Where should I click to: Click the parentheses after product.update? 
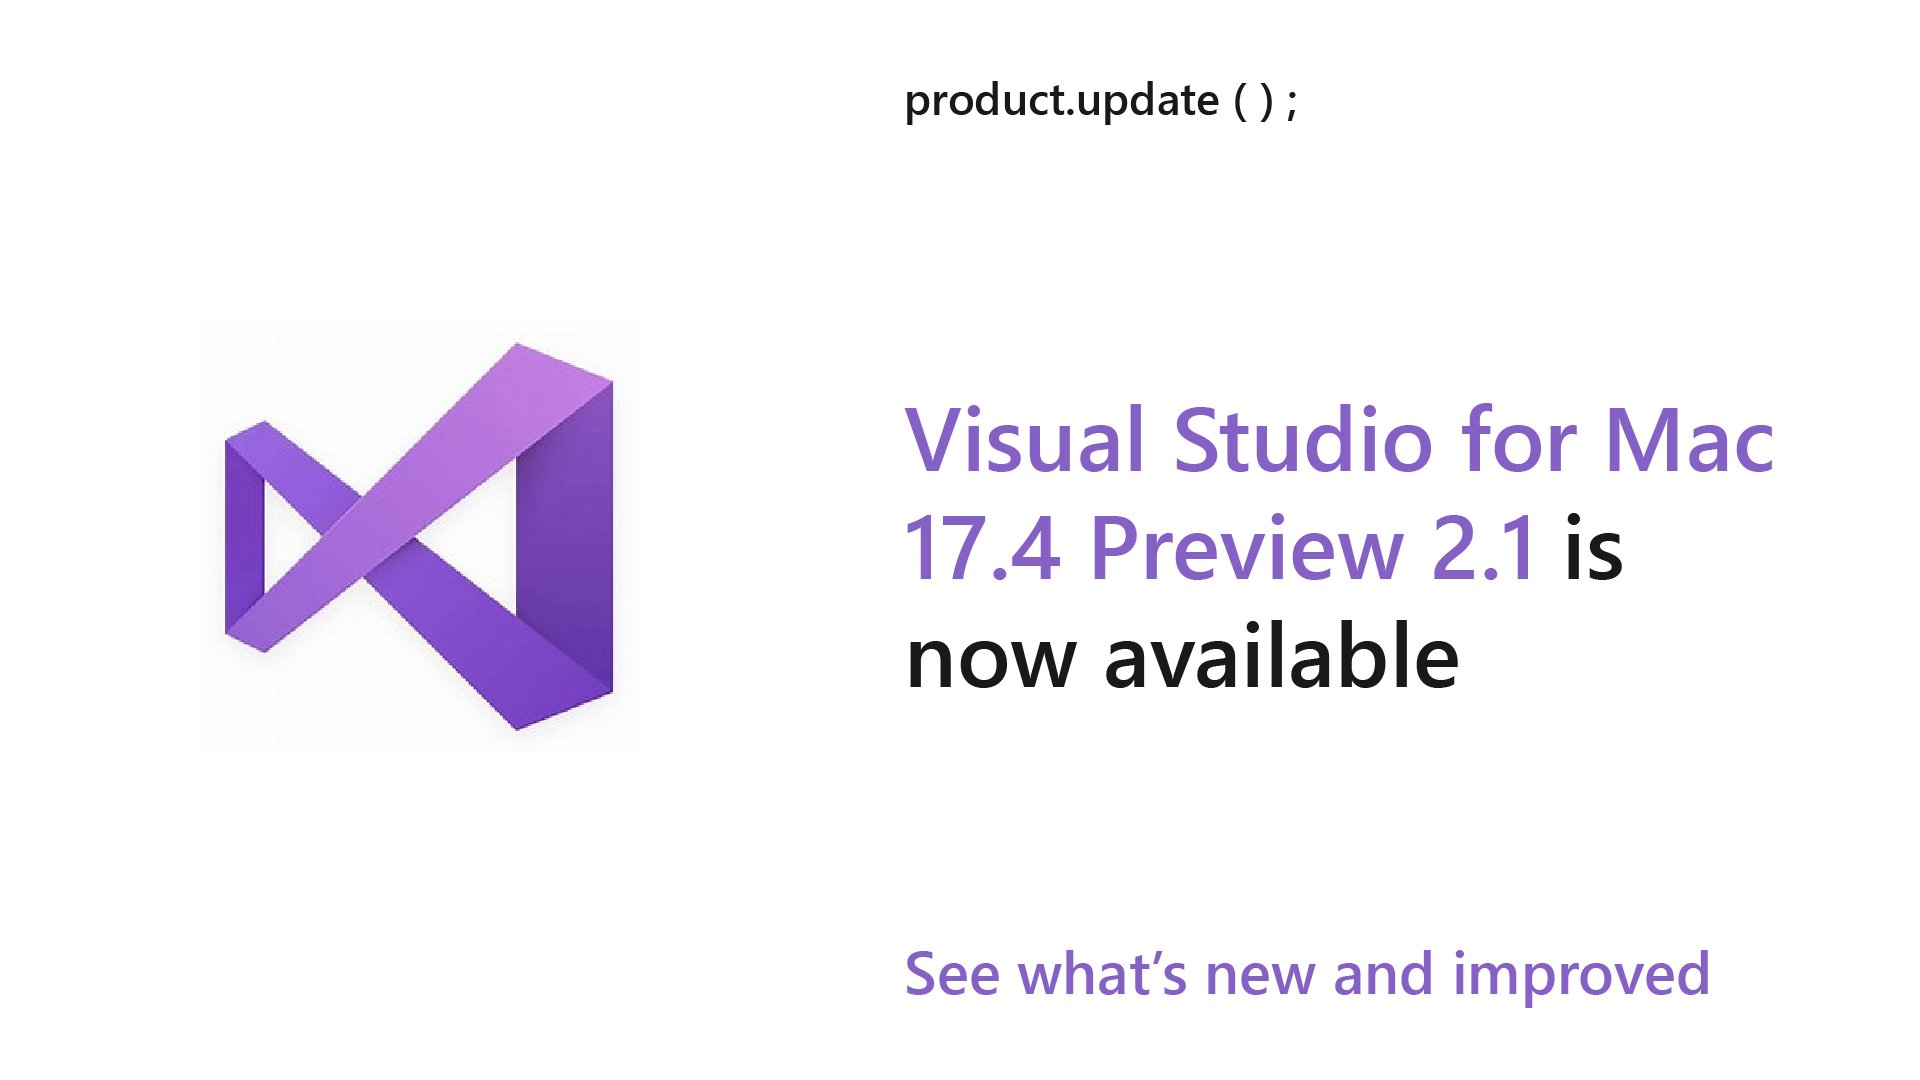(x=1254, y=101)
